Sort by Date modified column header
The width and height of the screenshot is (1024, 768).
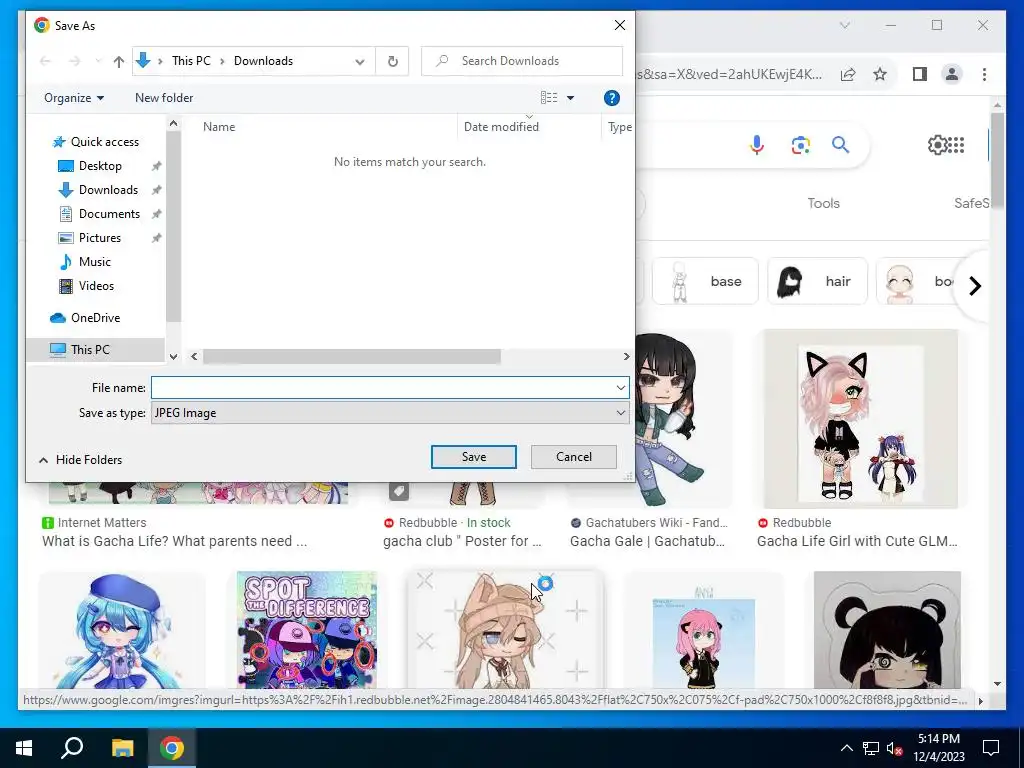(501, 127)
